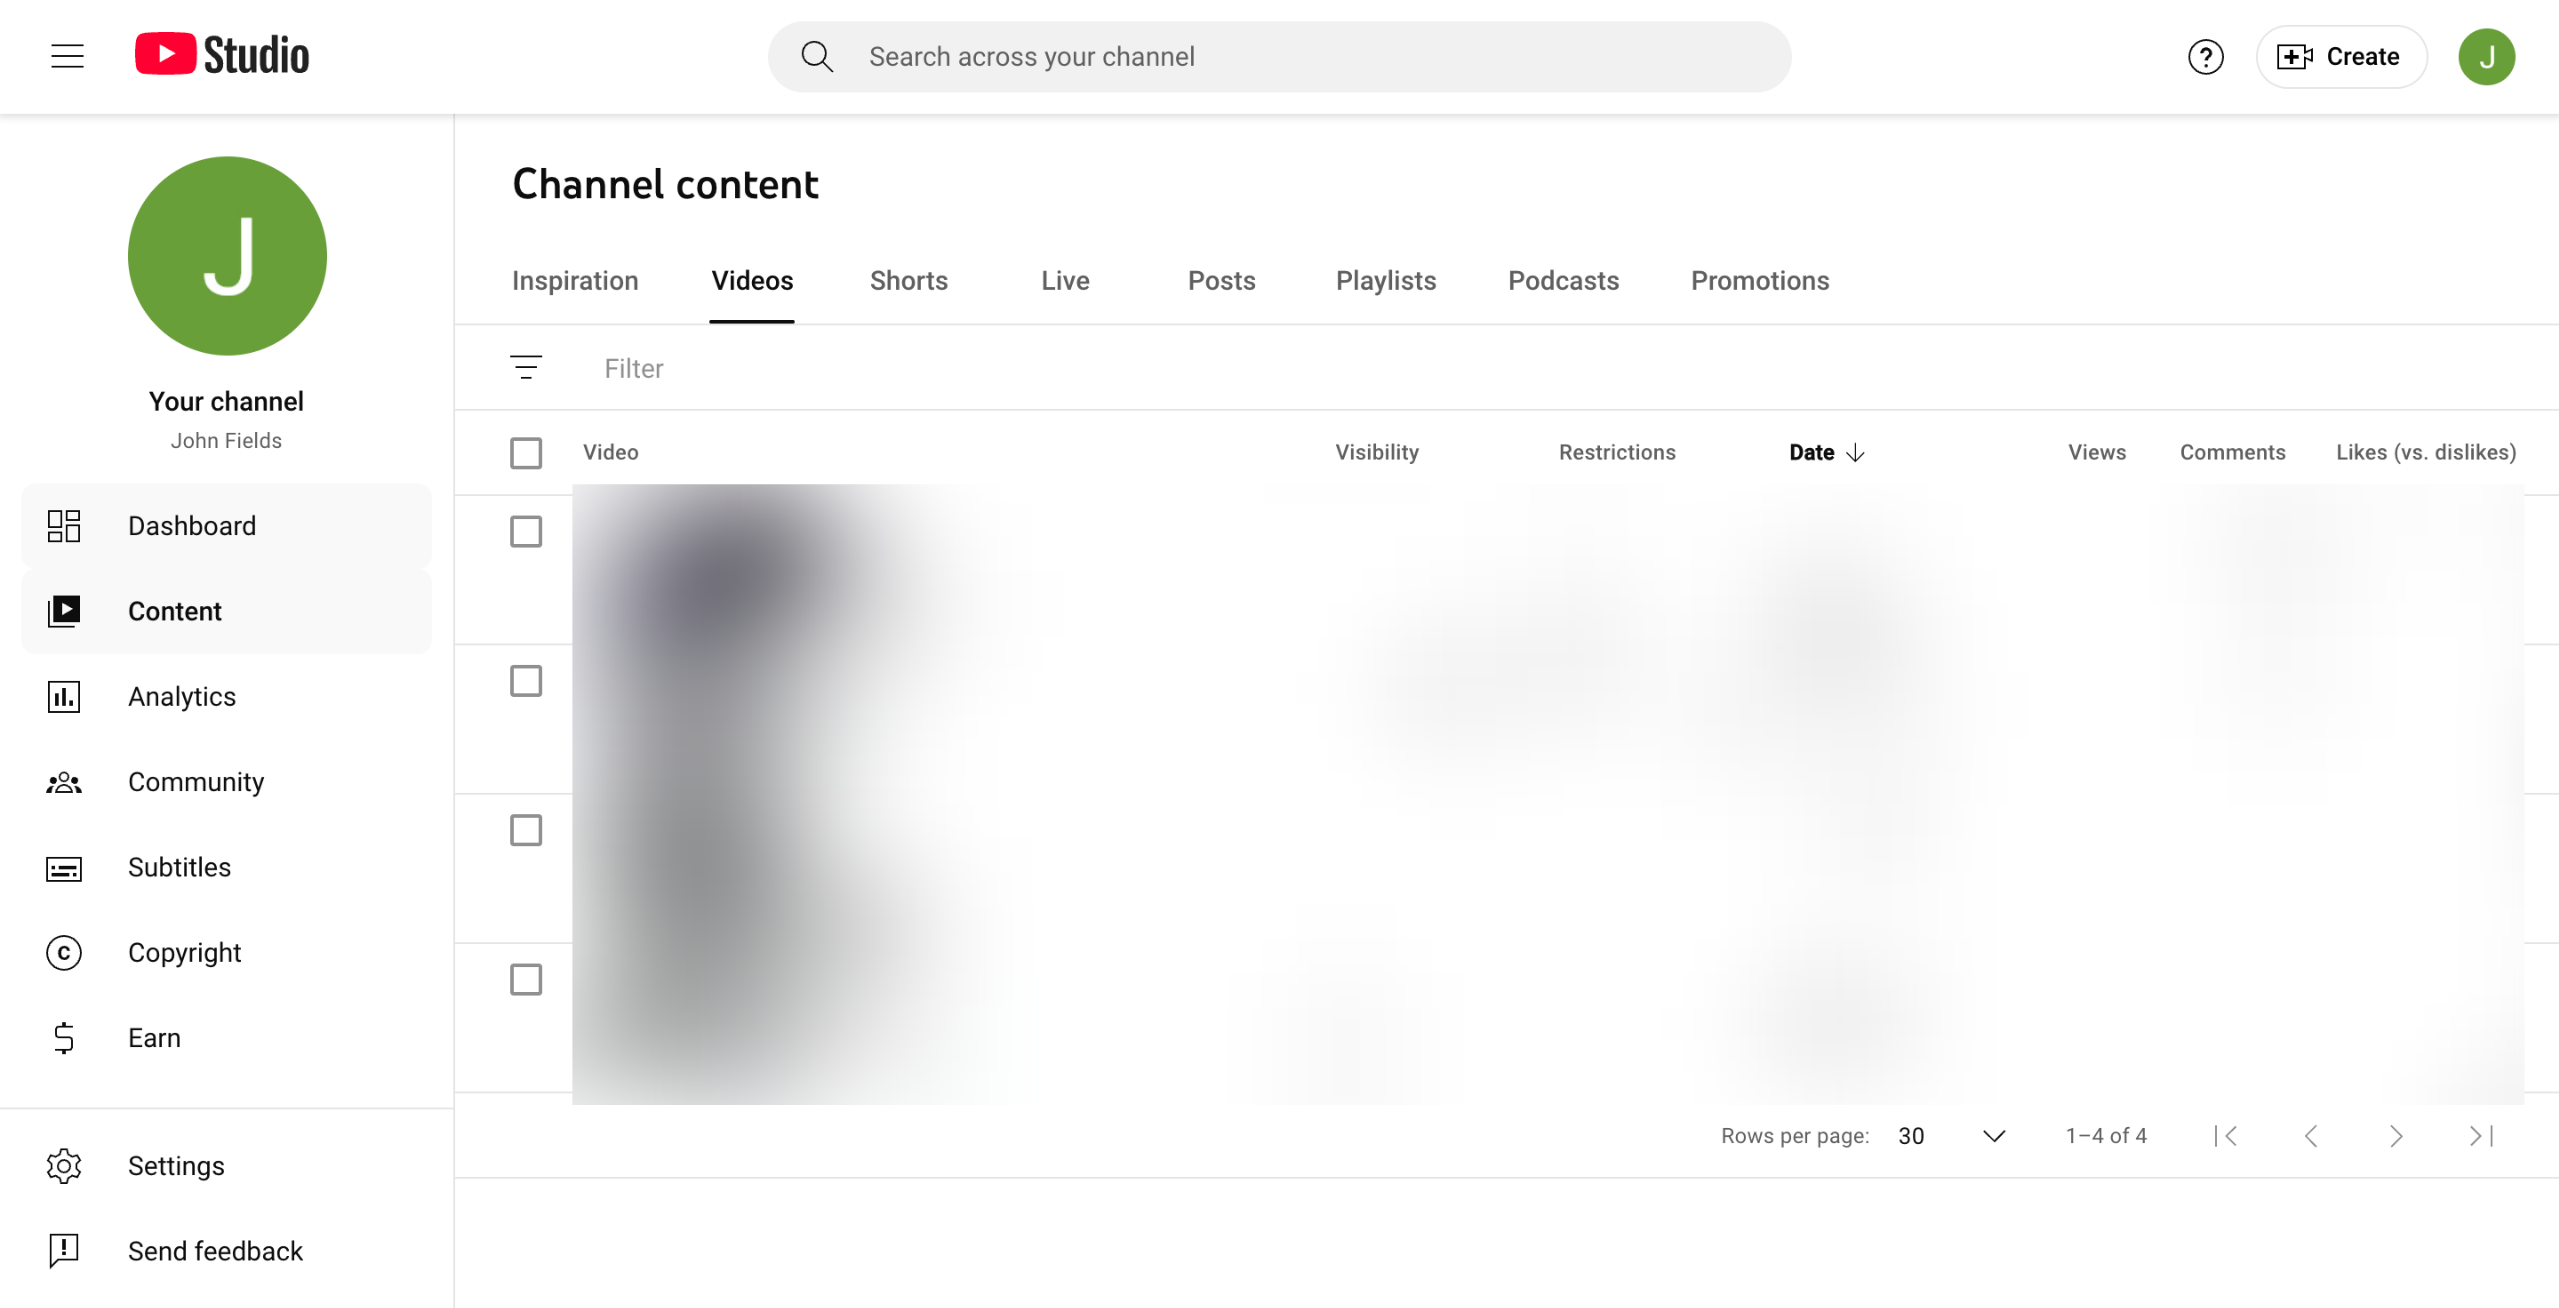Go to the next page
The height and width of the screenshot is (1308, 2559).
tap(2396, 1136)
